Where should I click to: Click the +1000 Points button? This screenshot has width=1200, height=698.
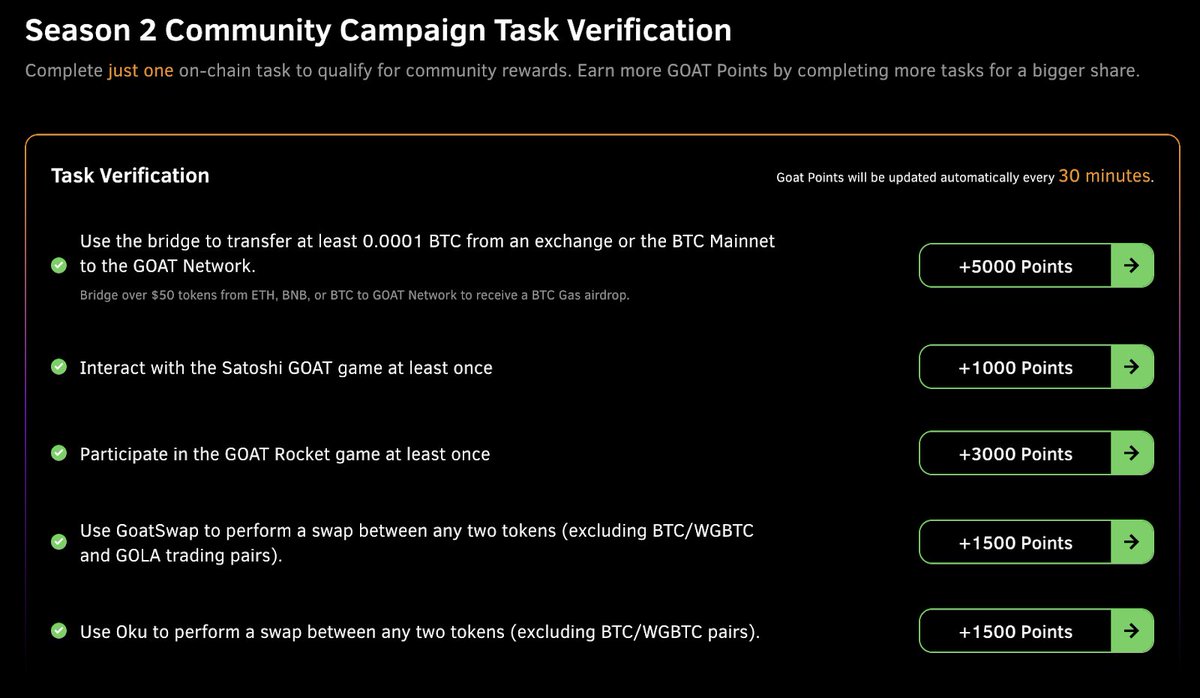point(1014,366)
